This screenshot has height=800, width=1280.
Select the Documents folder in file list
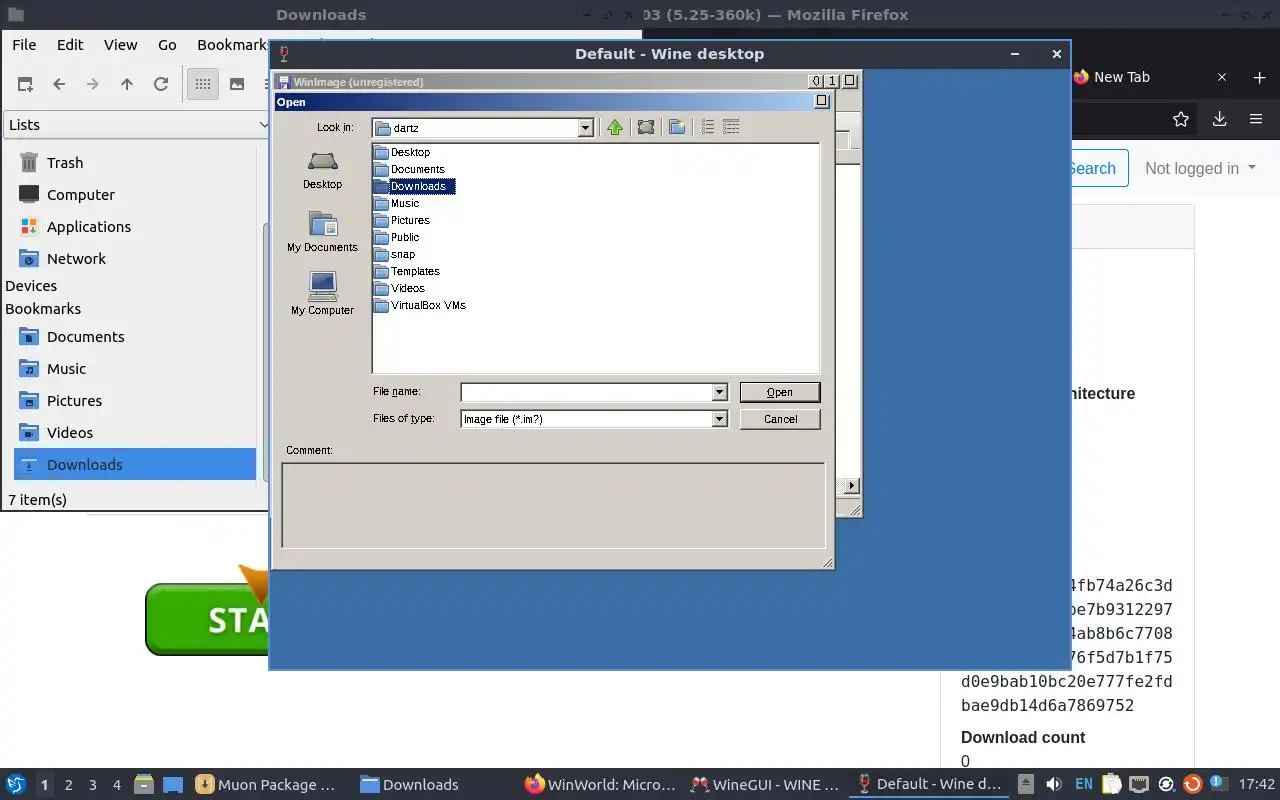click(410, 169)
